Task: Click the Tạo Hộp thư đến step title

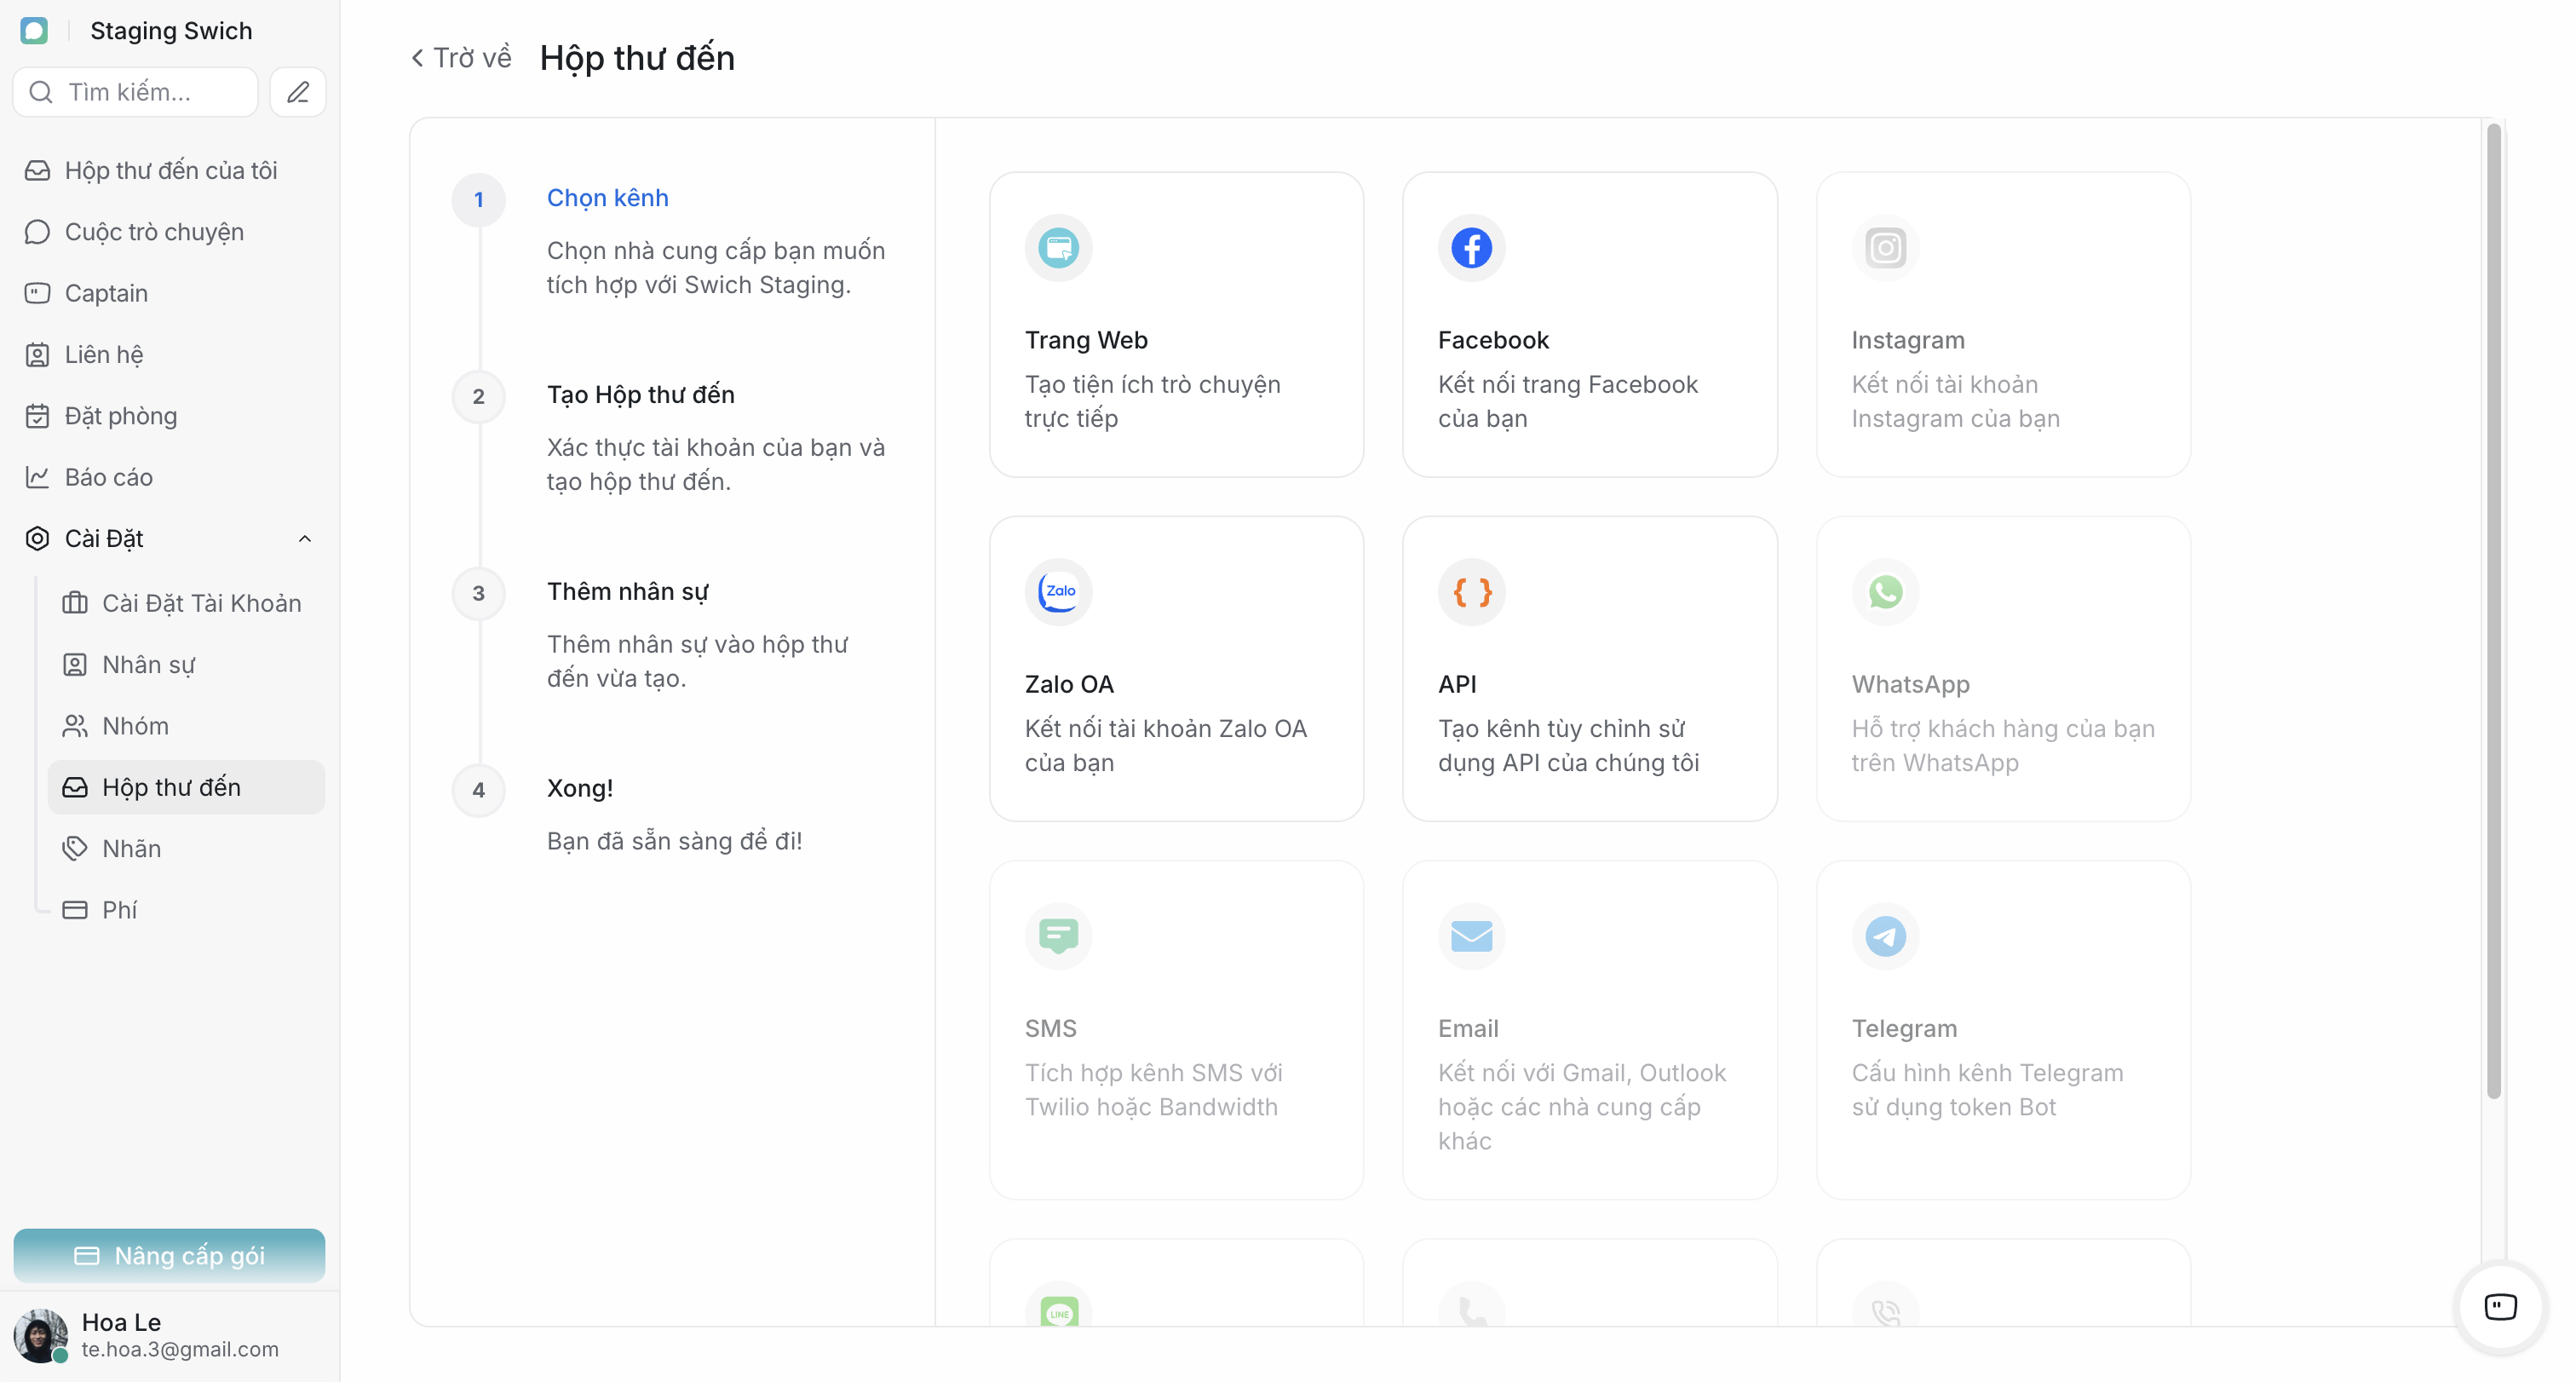Action: (x=641, y=395)
